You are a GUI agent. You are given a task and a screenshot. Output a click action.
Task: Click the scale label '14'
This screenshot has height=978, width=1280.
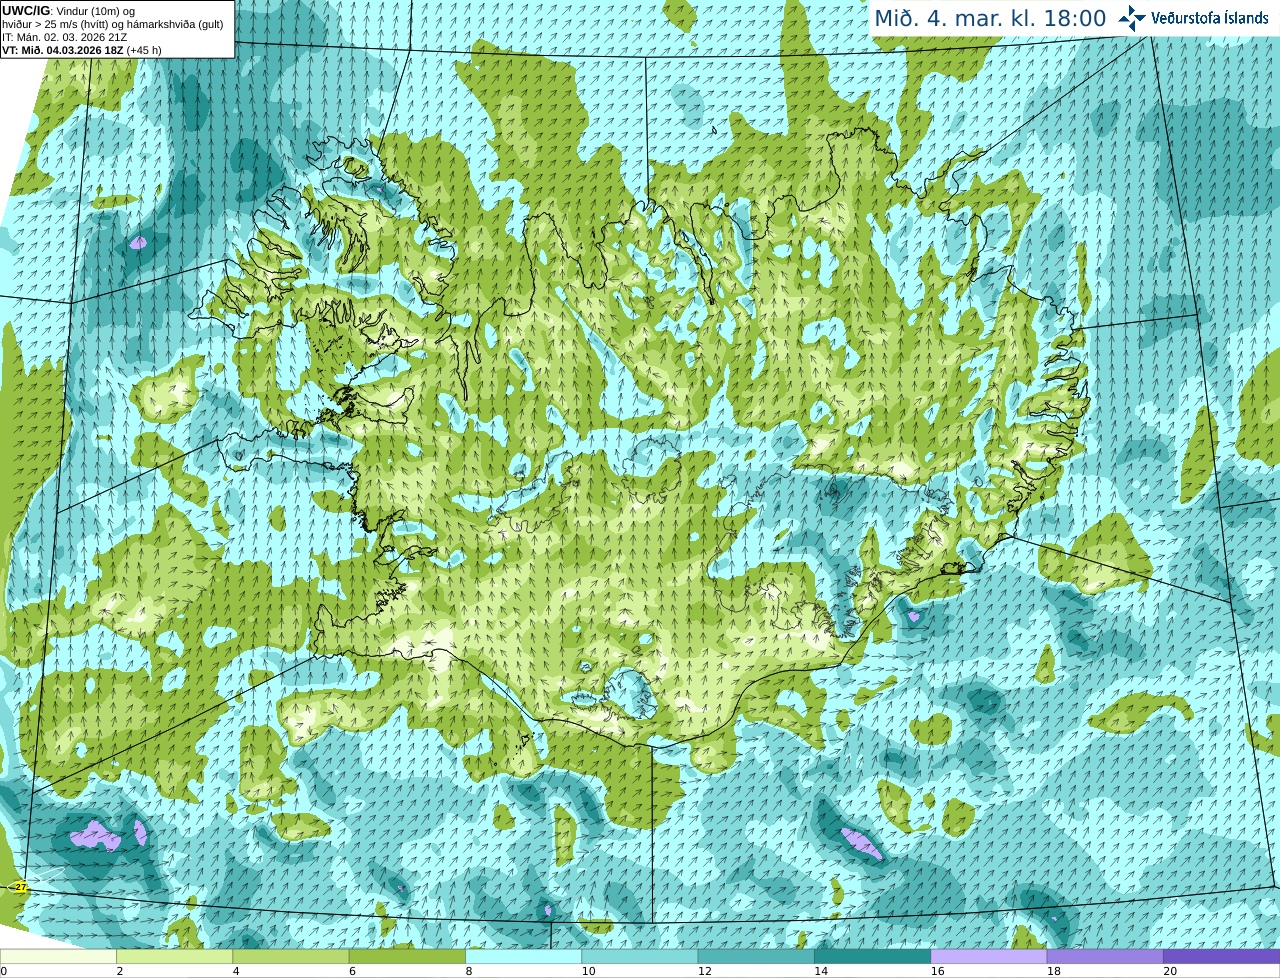click(x=821, y=971)
